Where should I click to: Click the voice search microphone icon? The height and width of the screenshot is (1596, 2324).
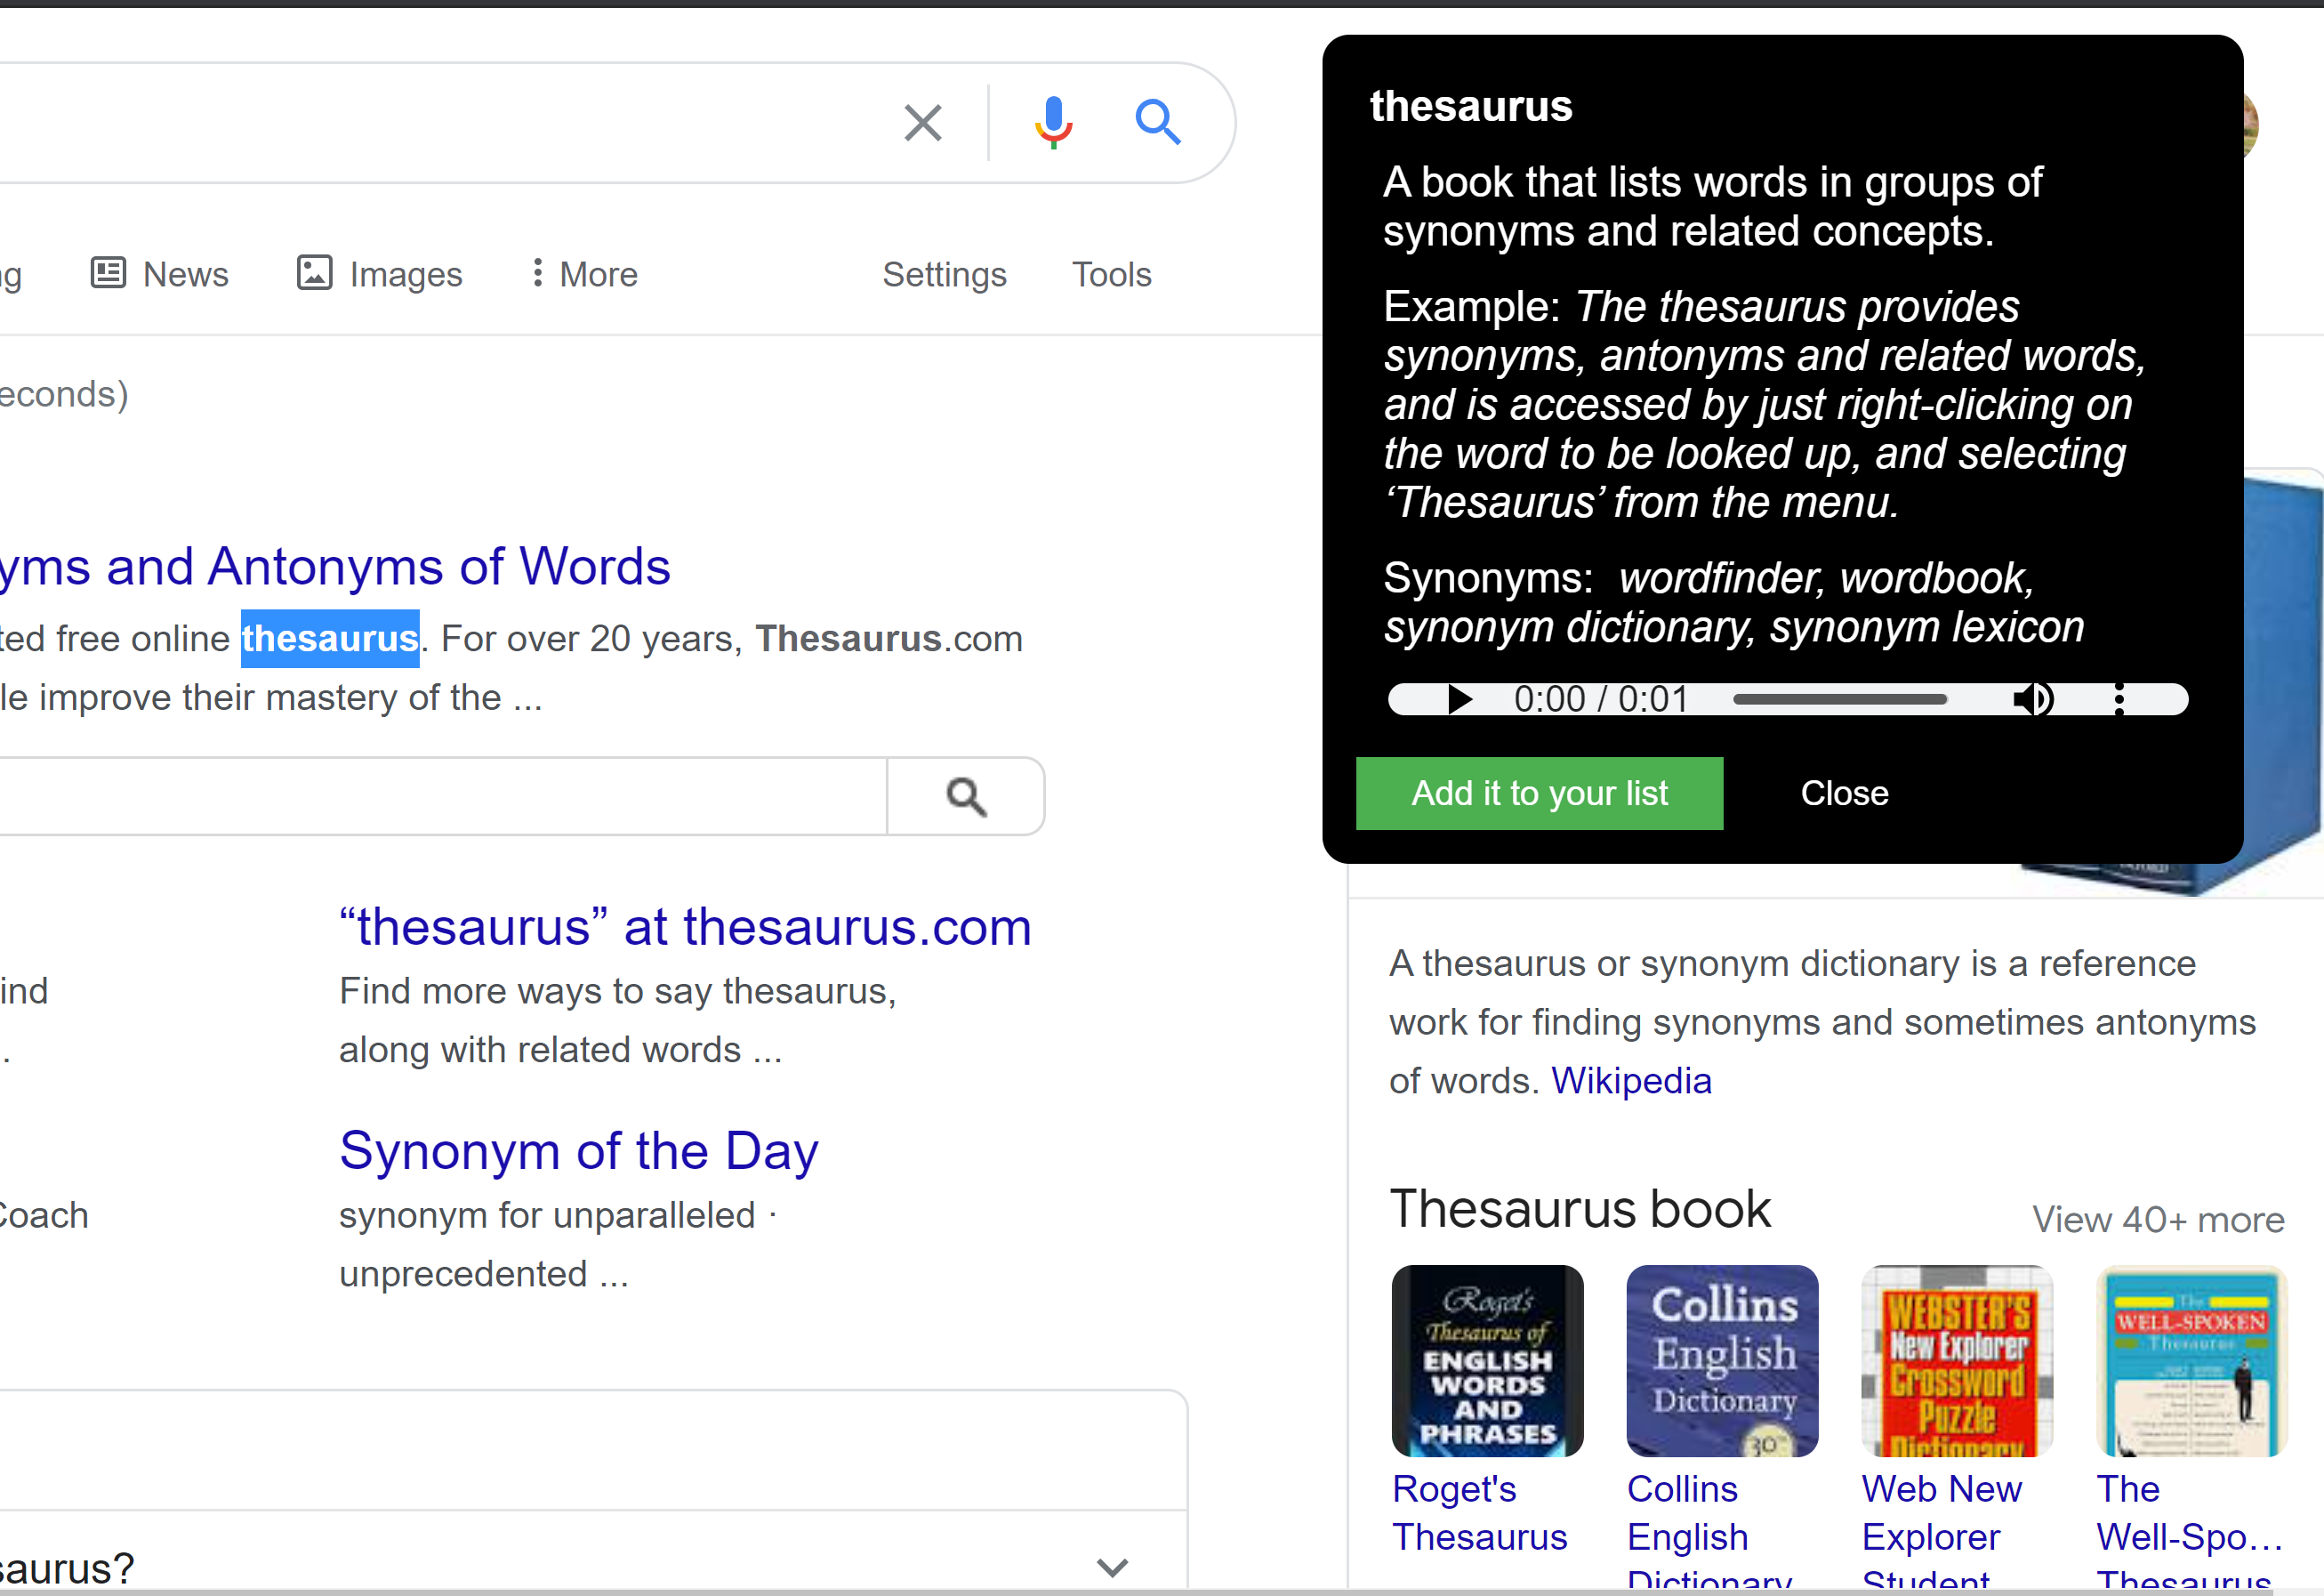point(1053,123)
